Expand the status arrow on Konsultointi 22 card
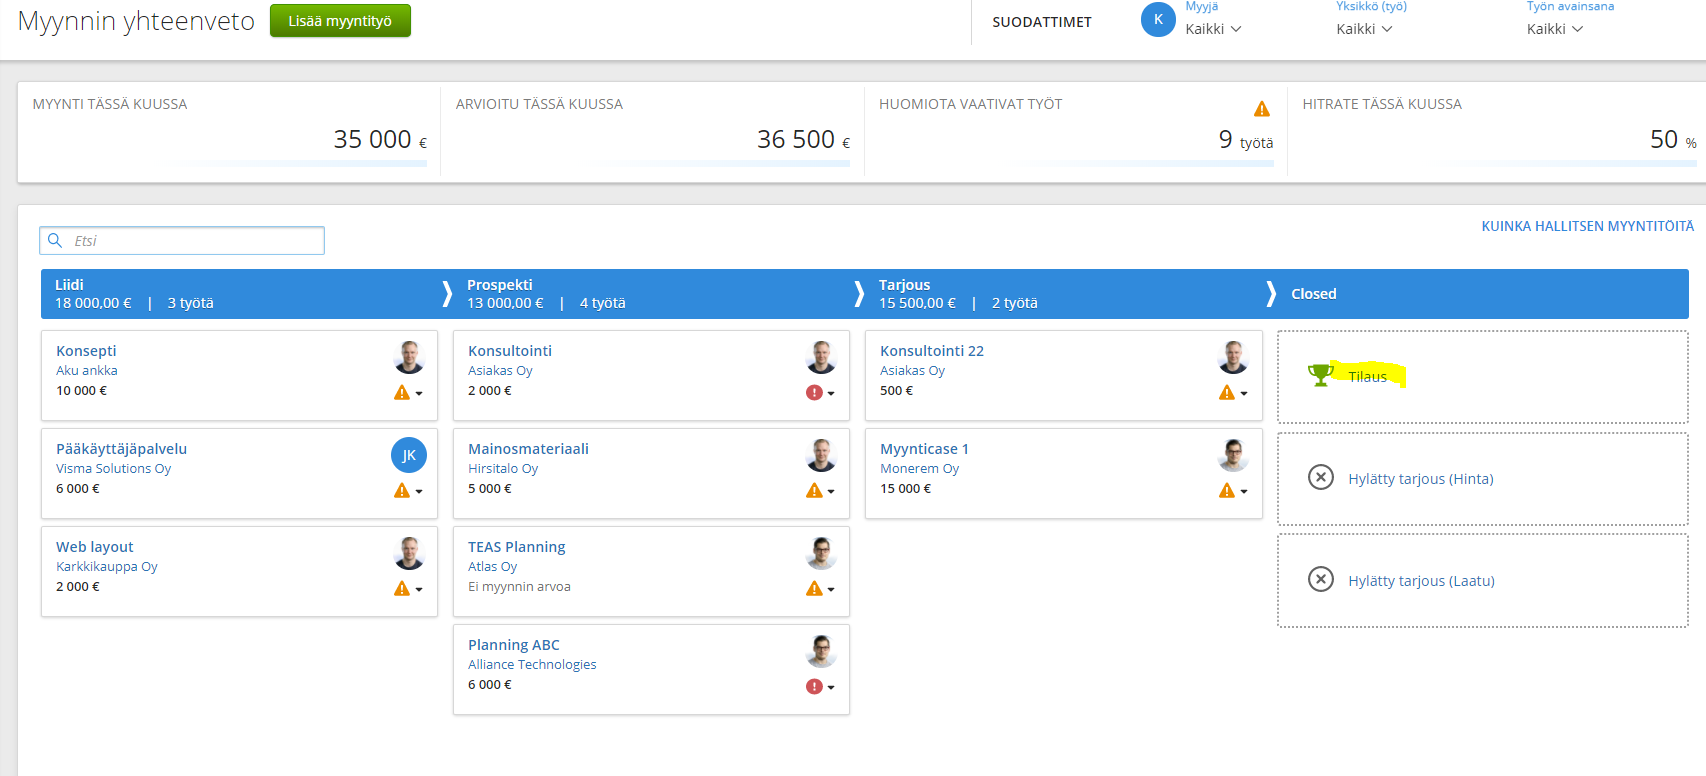The image size is (1706, 776). (x=1244, y=394)
